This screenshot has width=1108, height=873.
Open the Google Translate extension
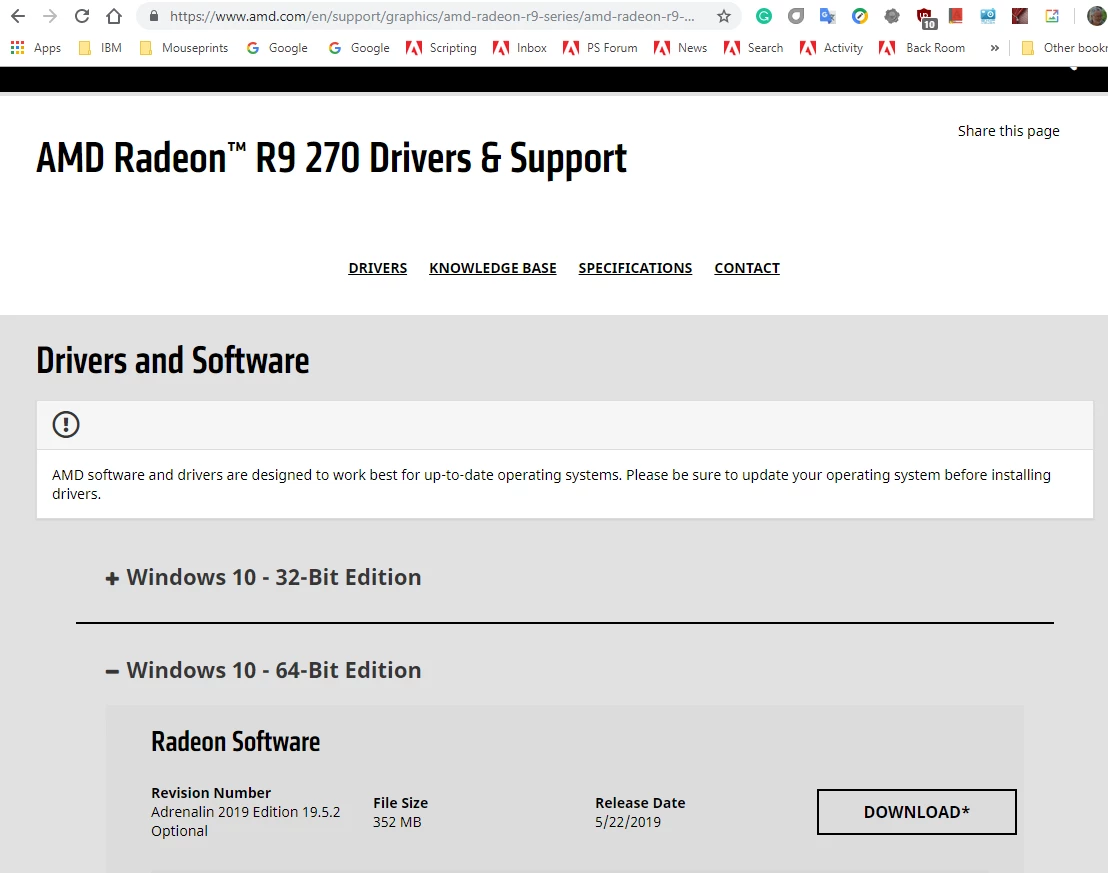[827, 16]
